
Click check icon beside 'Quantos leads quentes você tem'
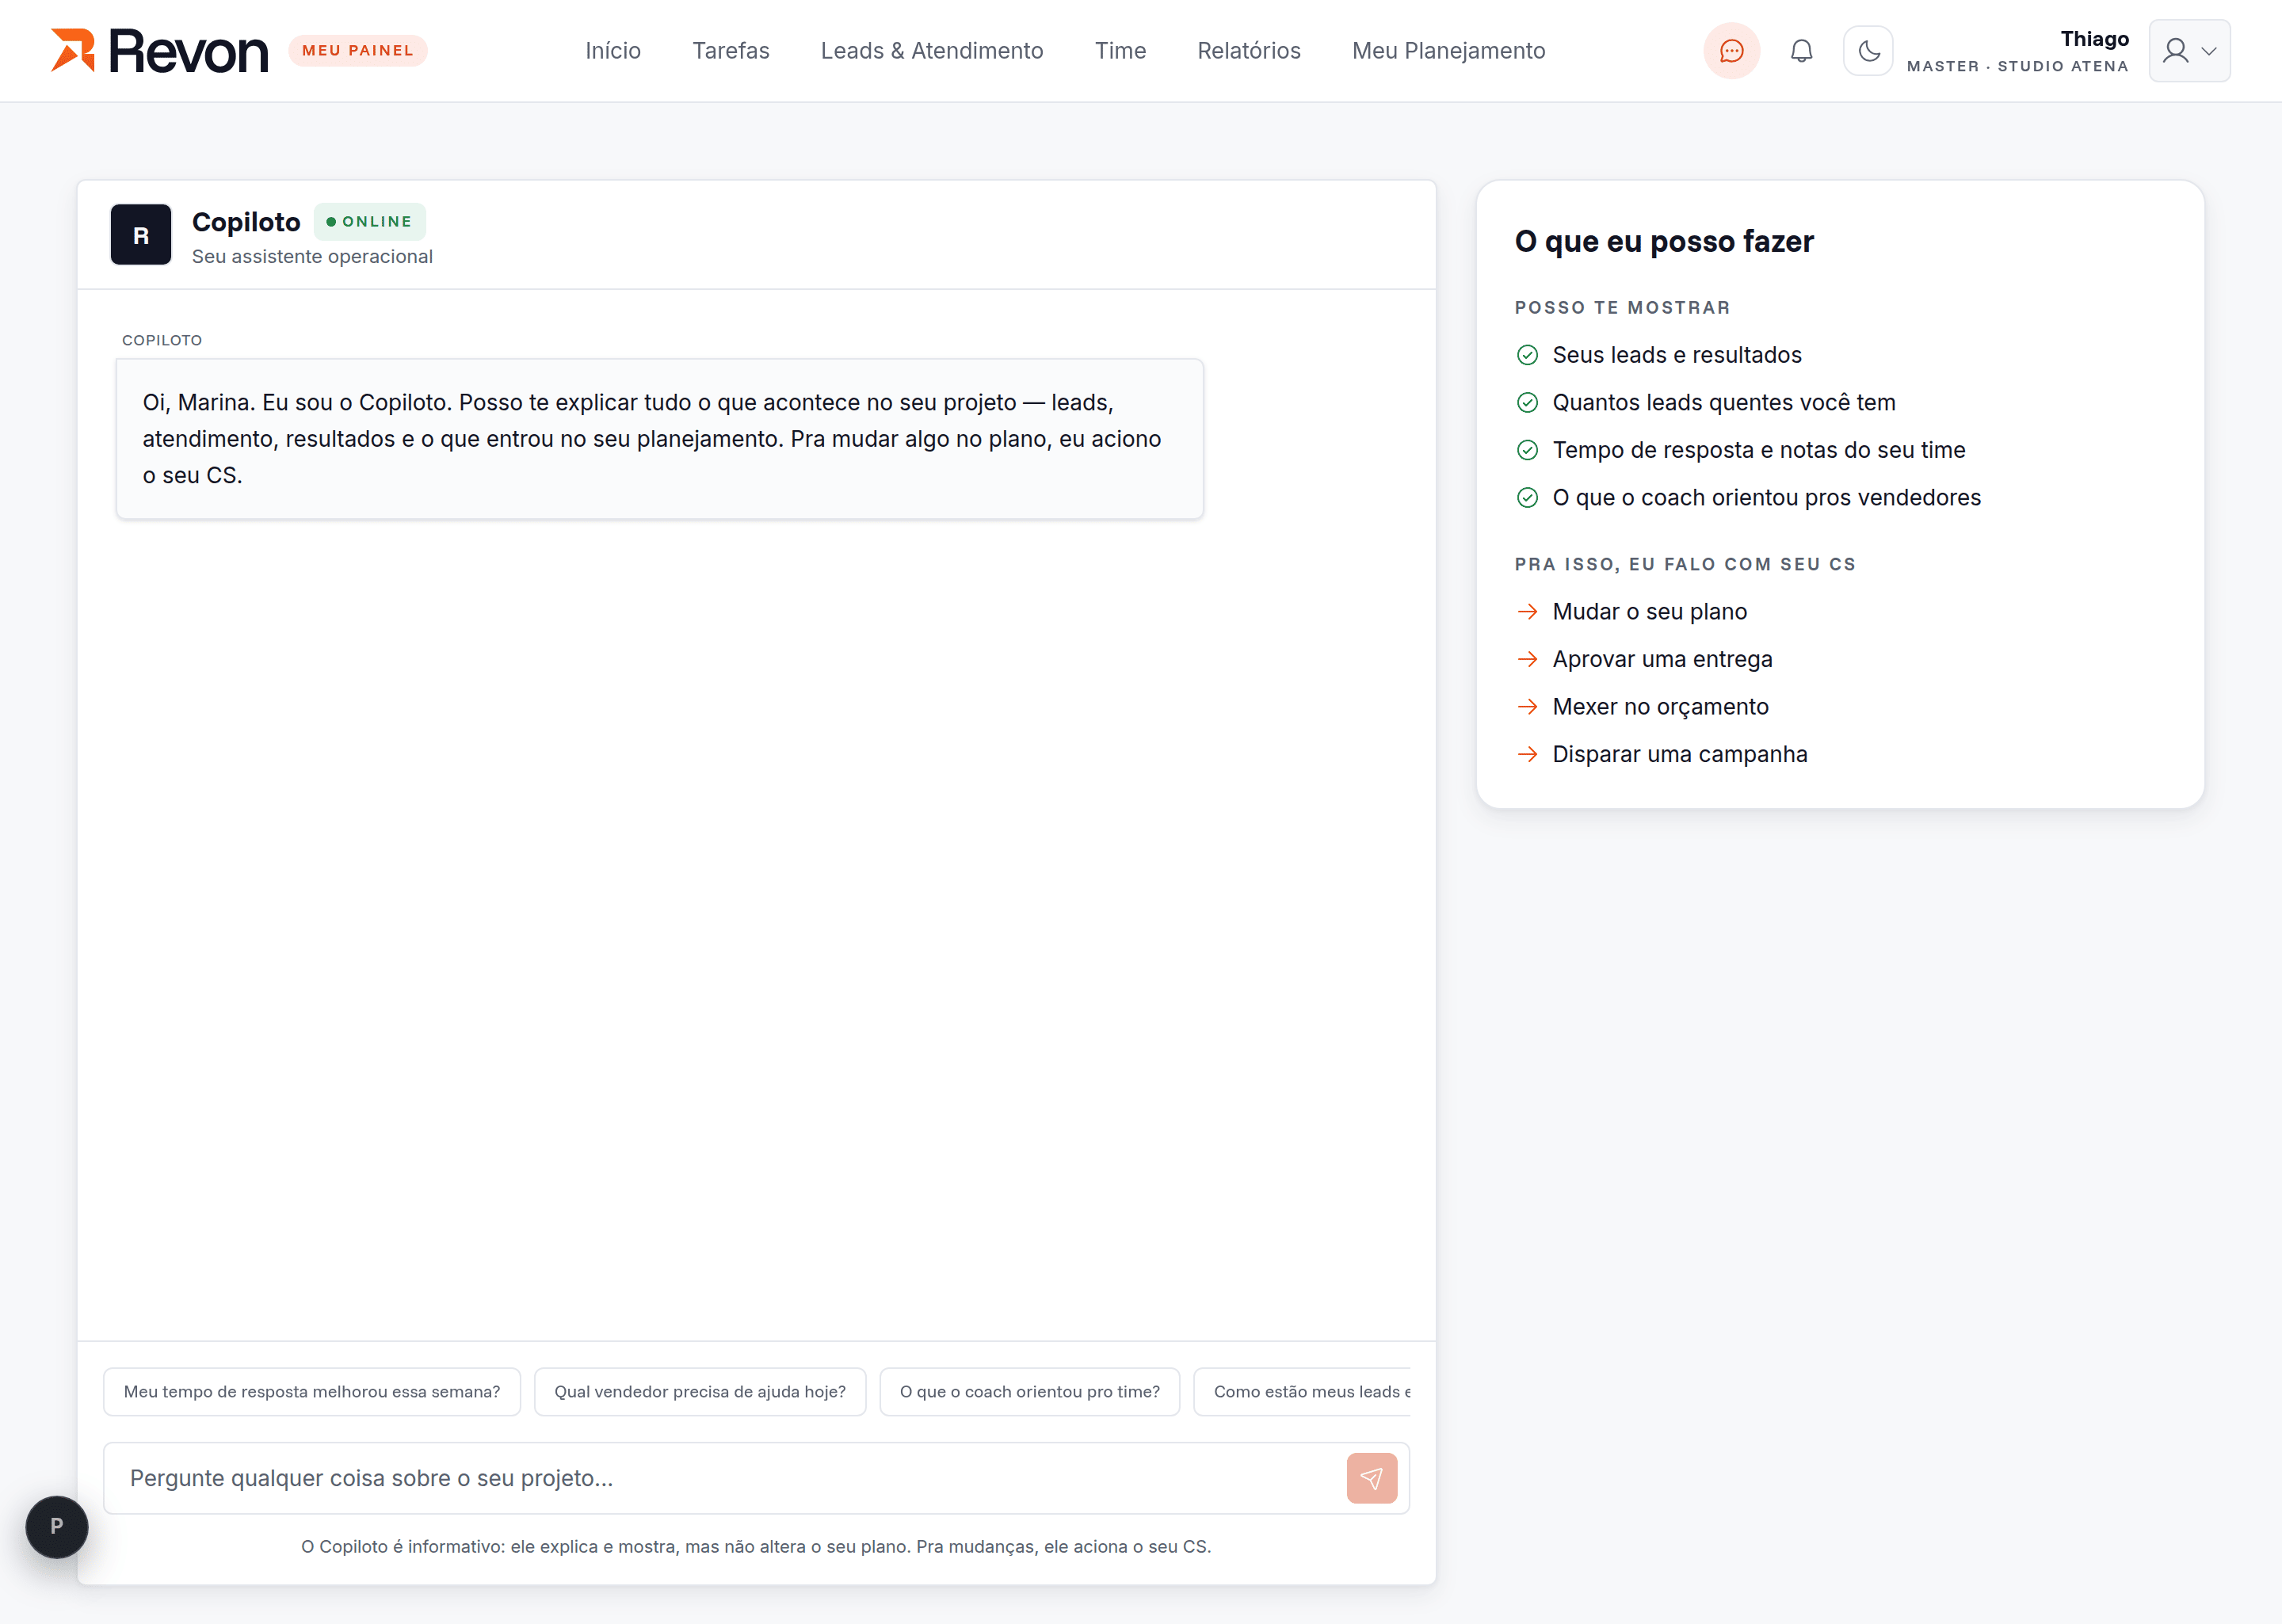[1527, 402]
